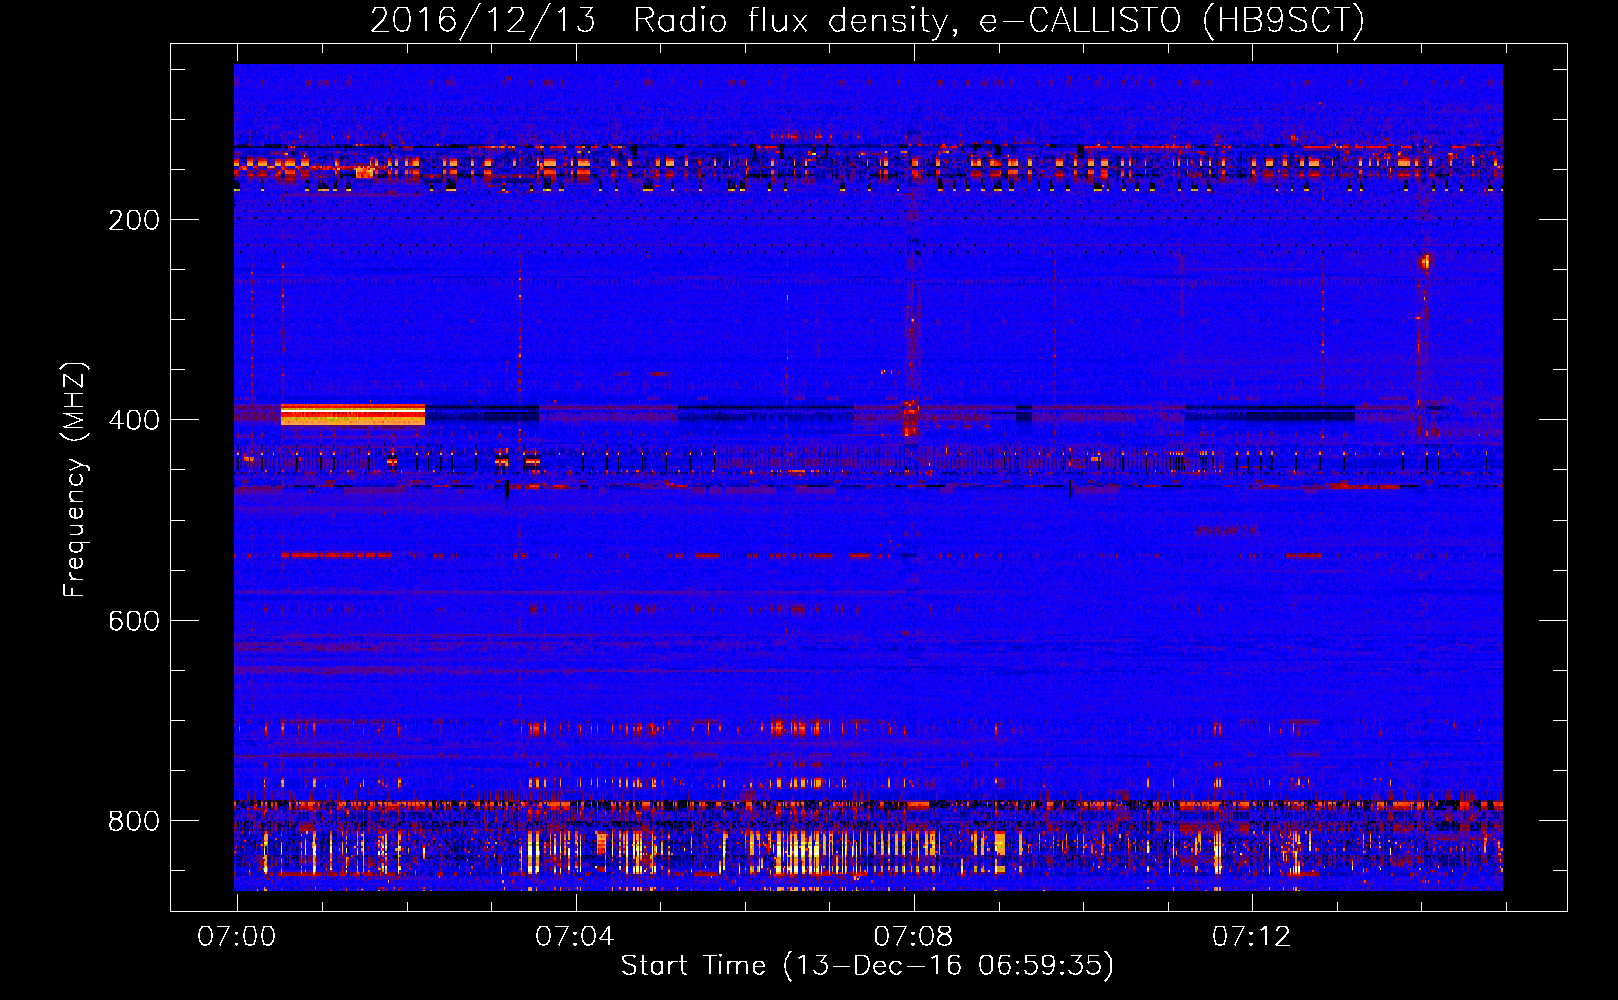
Task: Click the 400 frequency tick label
Action: [x=134, y=420]
